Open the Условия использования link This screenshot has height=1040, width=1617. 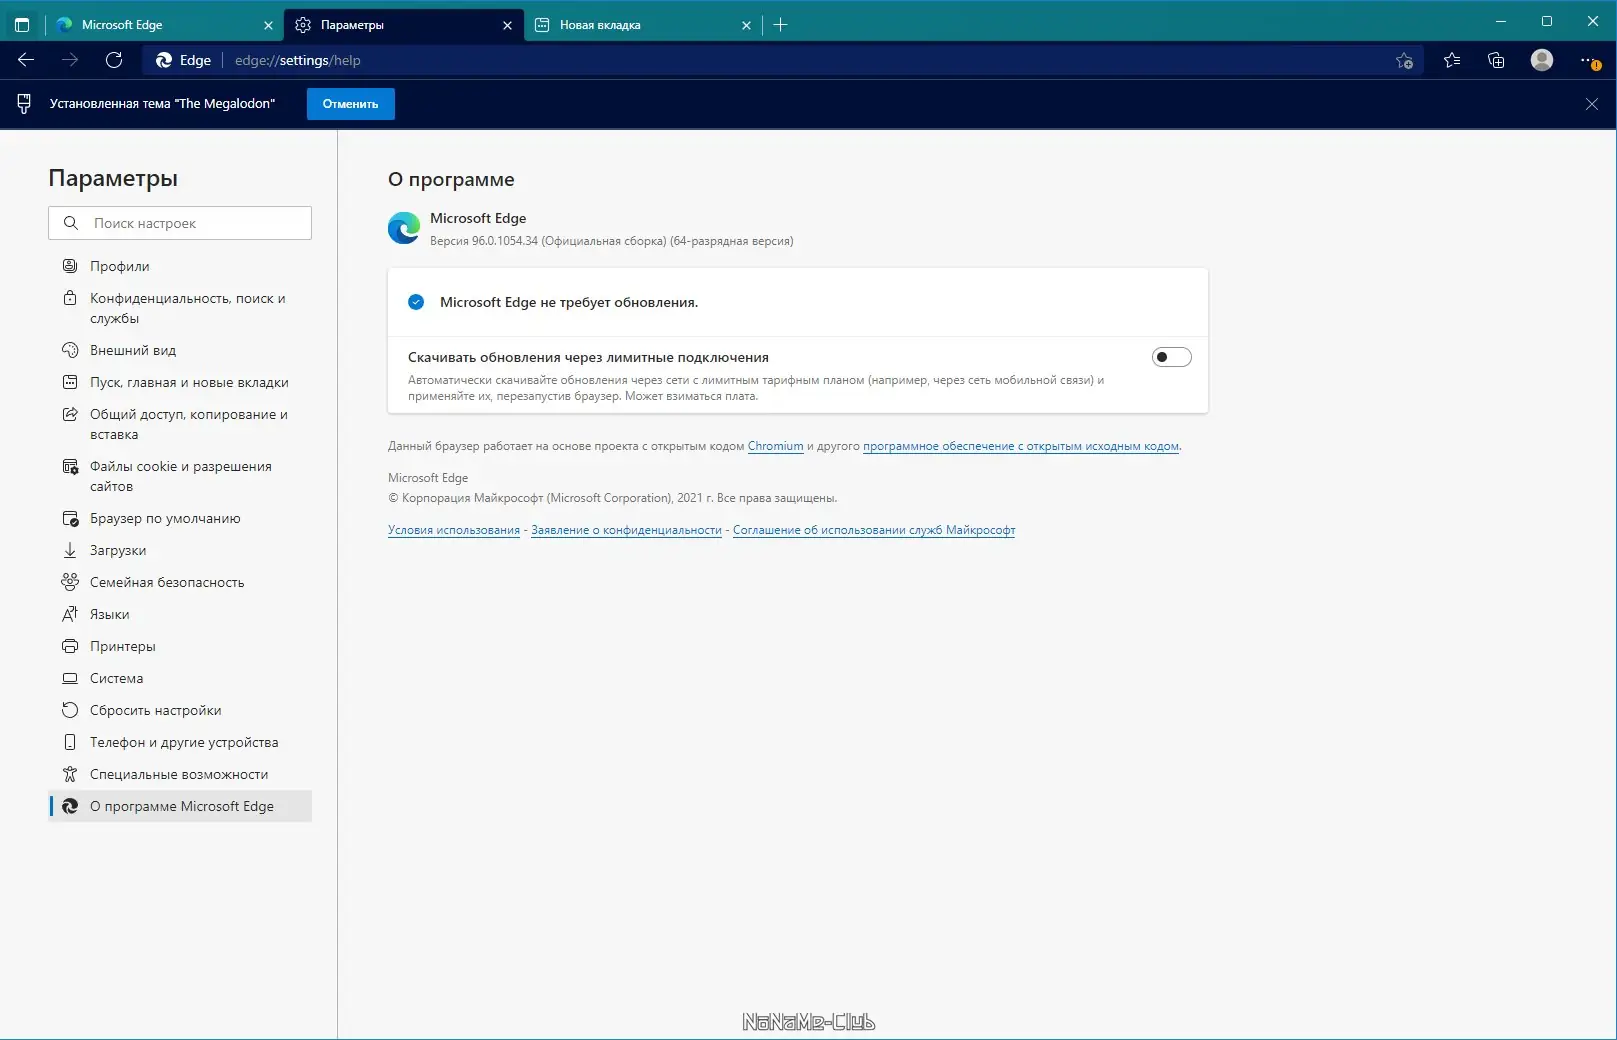click(454, 530)
